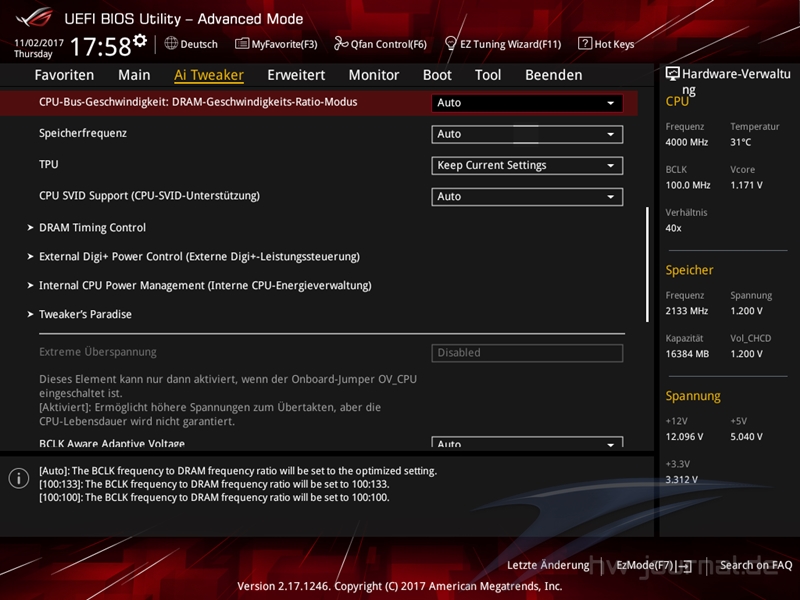The image size is (800, 600).
Task: Click the memory frequency 2133 MHz value
Action: tap(687, 311)
